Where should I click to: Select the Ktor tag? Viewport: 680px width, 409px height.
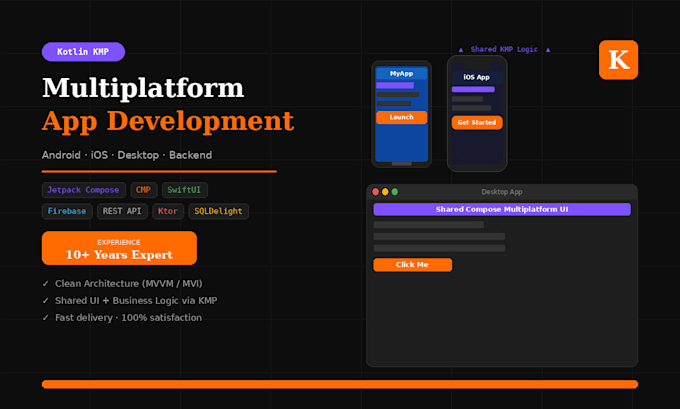tap(168, 211)
